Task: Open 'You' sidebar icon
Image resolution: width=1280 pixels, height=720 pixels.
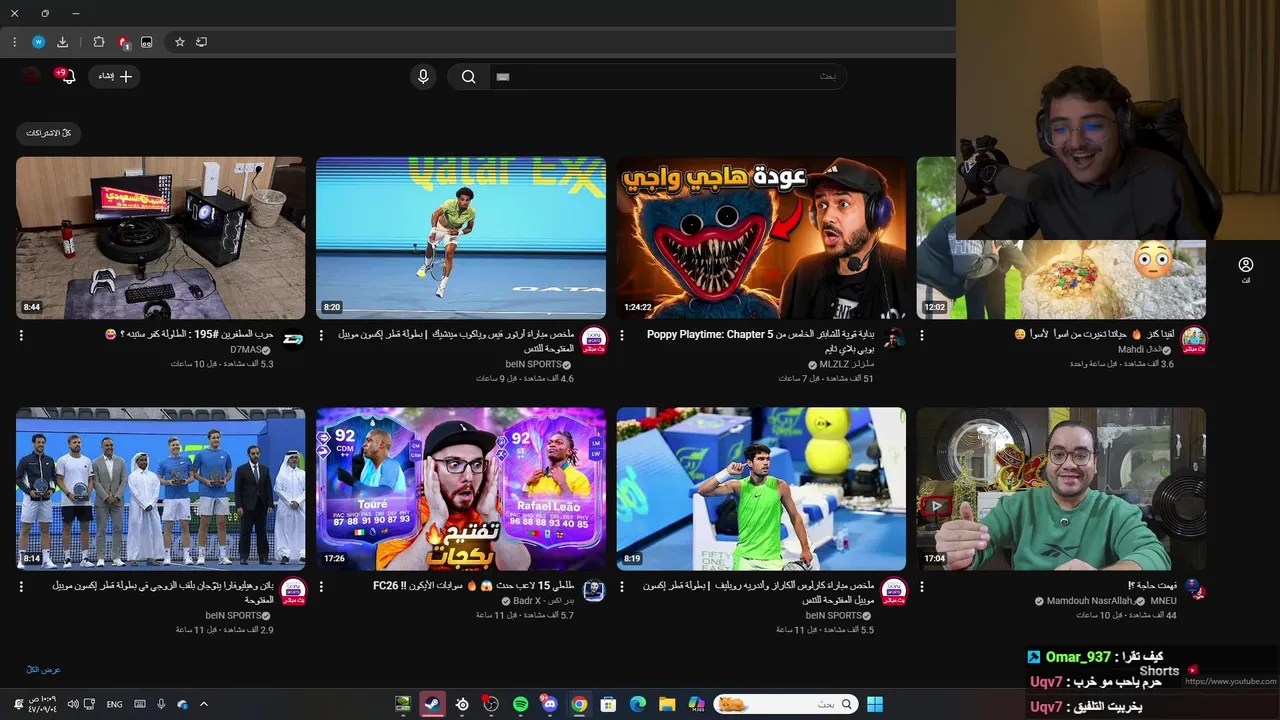Action: 1246,270
